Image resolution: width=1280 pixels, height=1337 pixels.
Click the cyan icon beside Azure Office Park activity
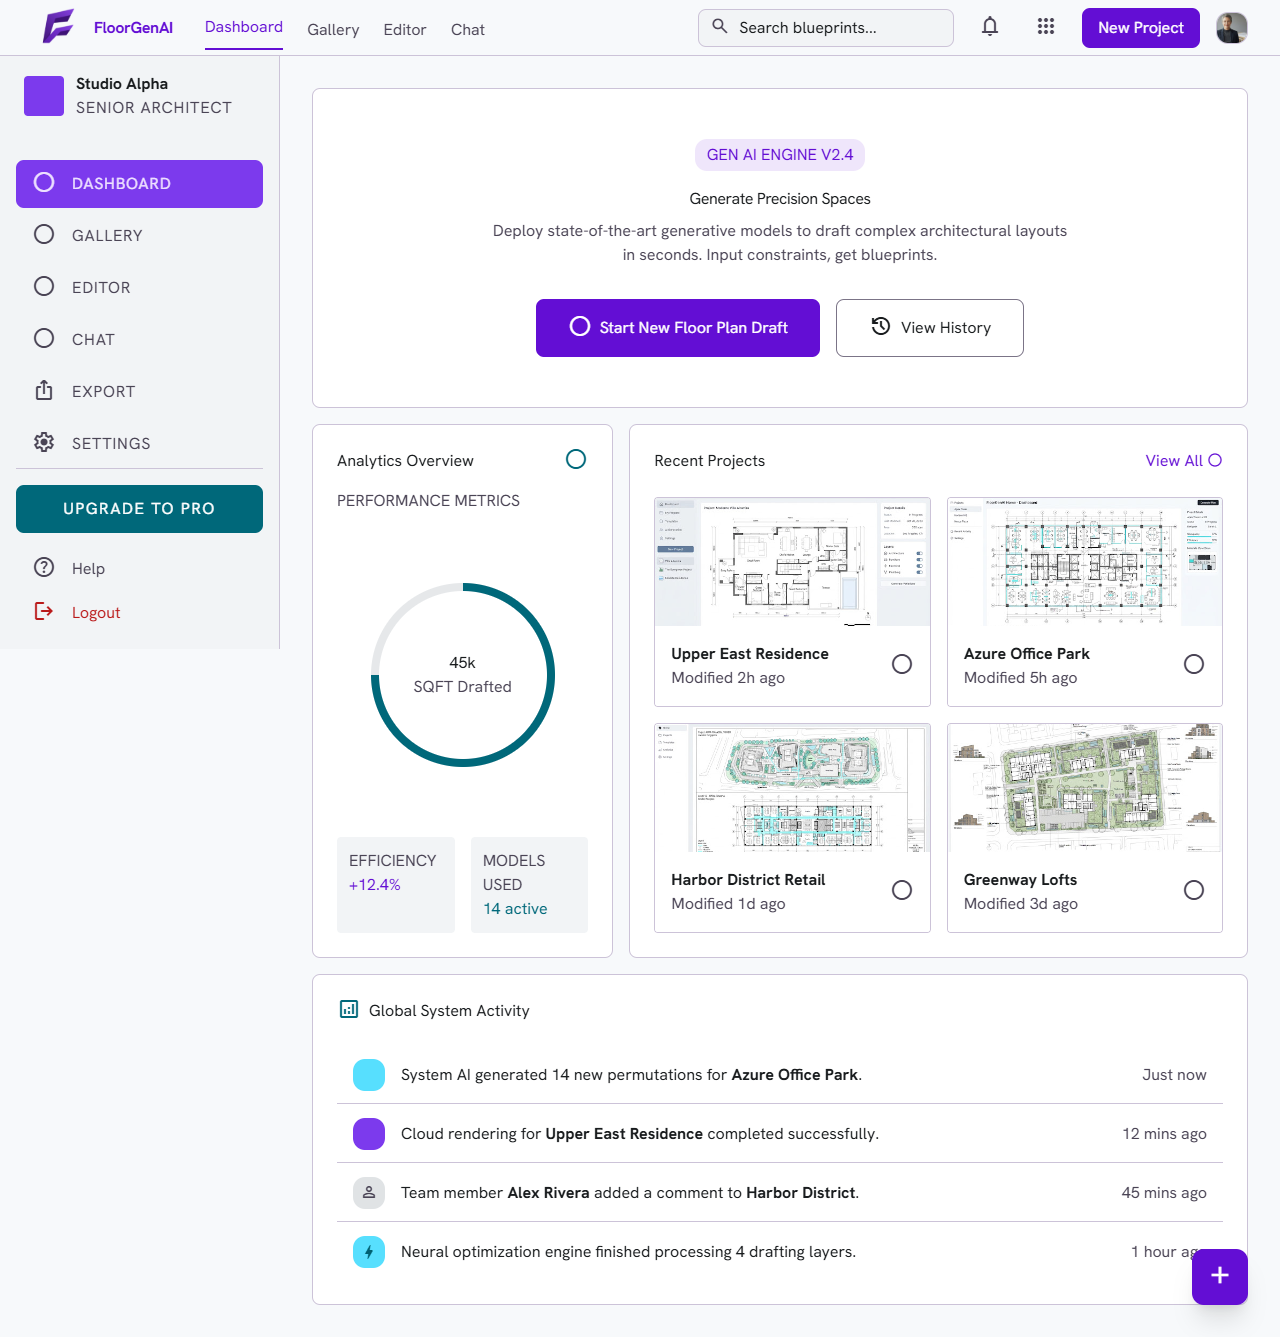point(369,1075)
